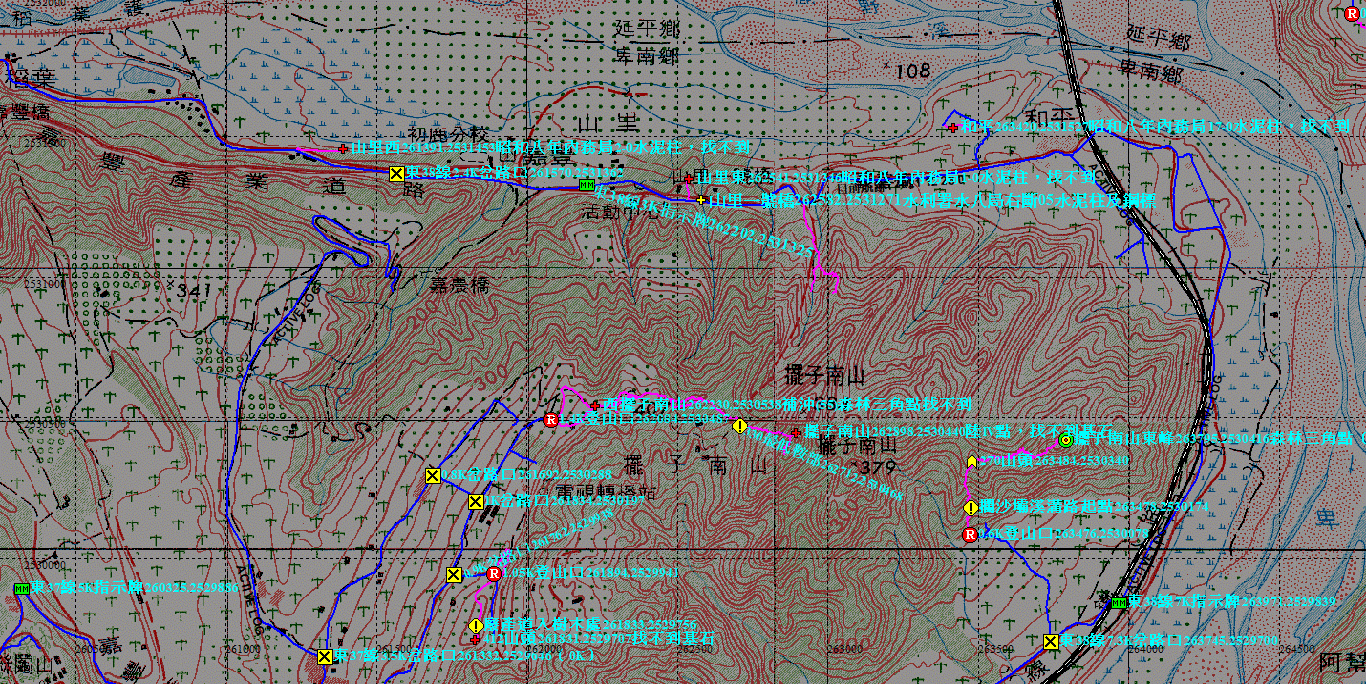Click the red R marker at 0.6K登山口

coord(969,535)
